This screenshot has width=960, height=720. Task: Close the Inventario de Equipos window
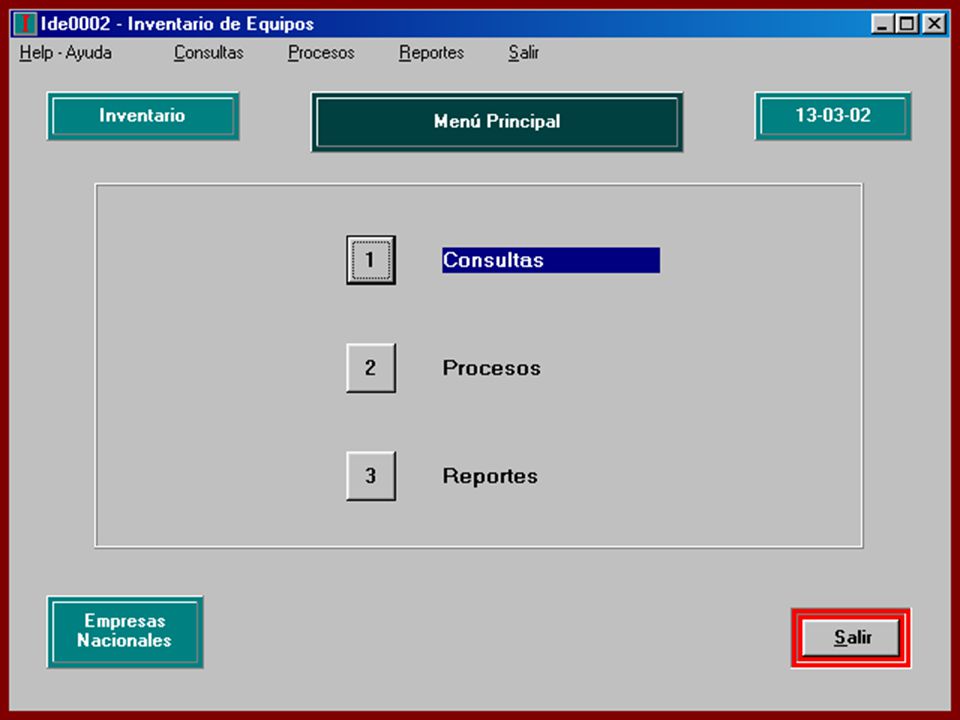click(934, 24)
